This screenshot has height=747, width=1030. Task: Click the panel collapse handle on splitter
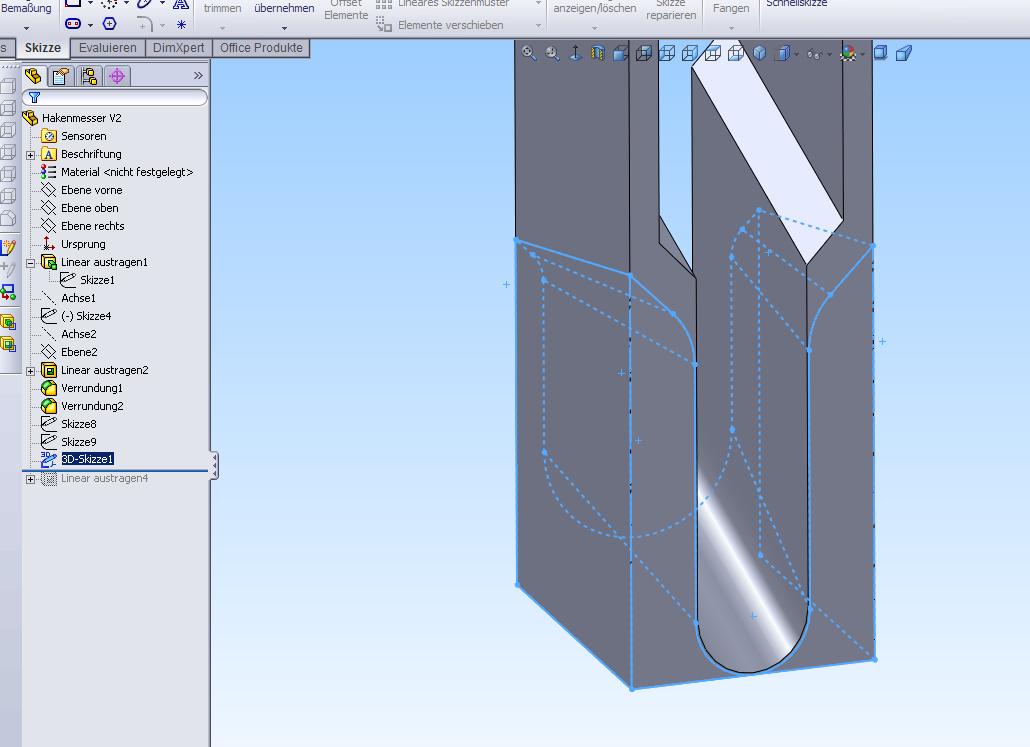[x=215, y=465]
